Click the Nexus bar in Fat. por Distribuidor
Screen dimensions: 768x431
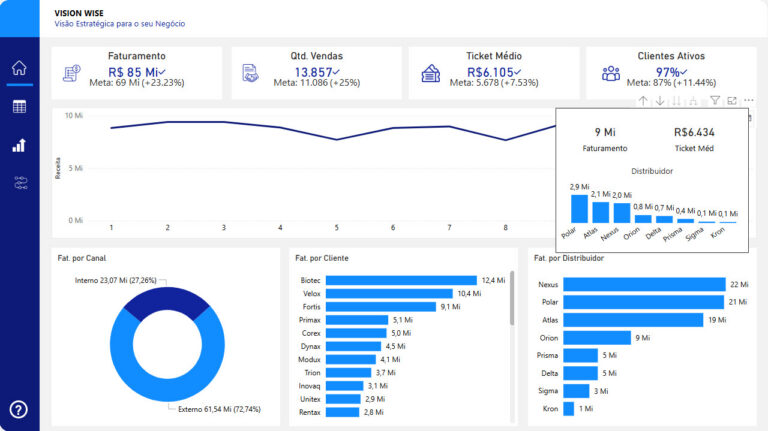643,285
